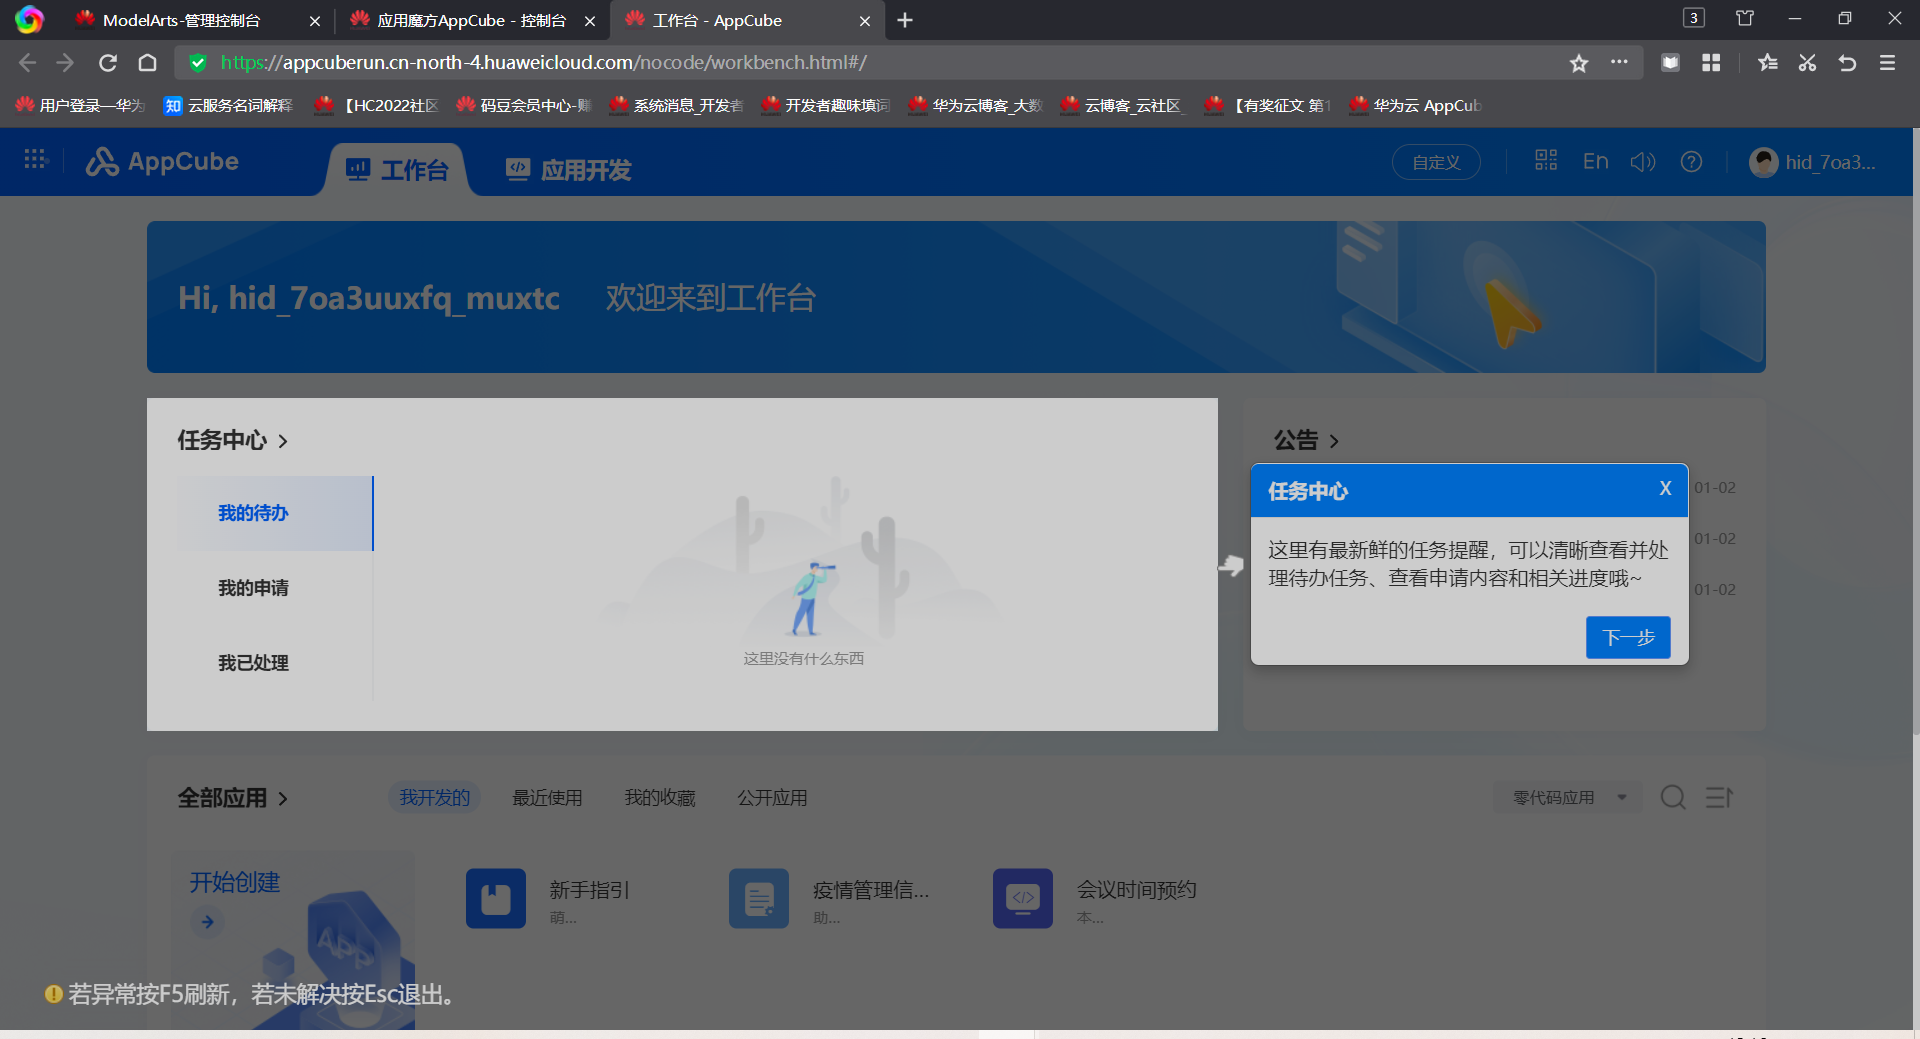The width and height of the screenshot is (1920, 1039).
Task: Click the 下一步 button in the tooltip
Action: [x=1628, y=637]
